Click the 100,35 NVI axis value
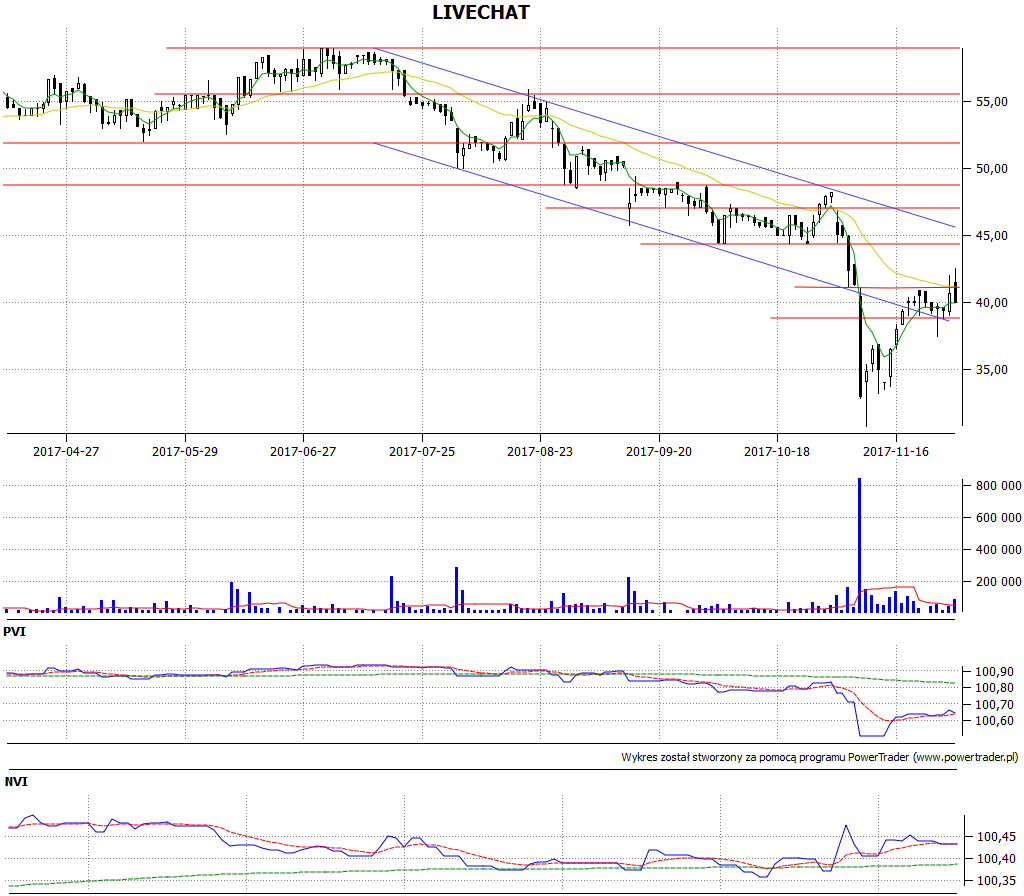This screenshot has height=896, width=1024. click(x=996, y=881)
